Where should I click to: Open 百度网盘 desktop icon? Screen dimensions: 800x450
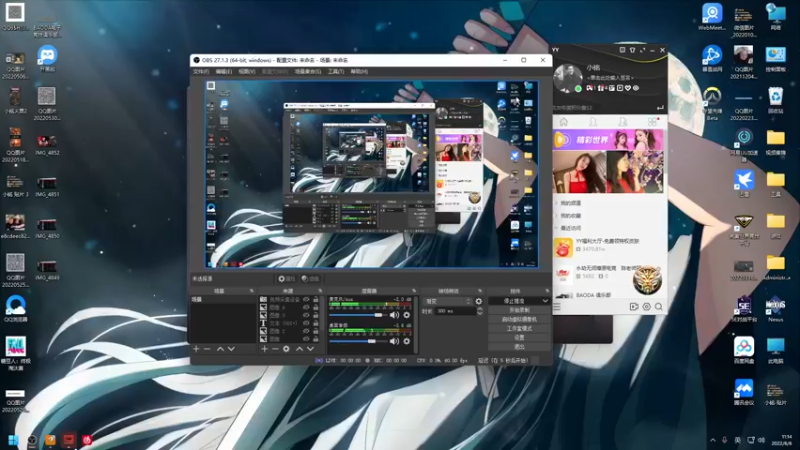pos(744,351)
